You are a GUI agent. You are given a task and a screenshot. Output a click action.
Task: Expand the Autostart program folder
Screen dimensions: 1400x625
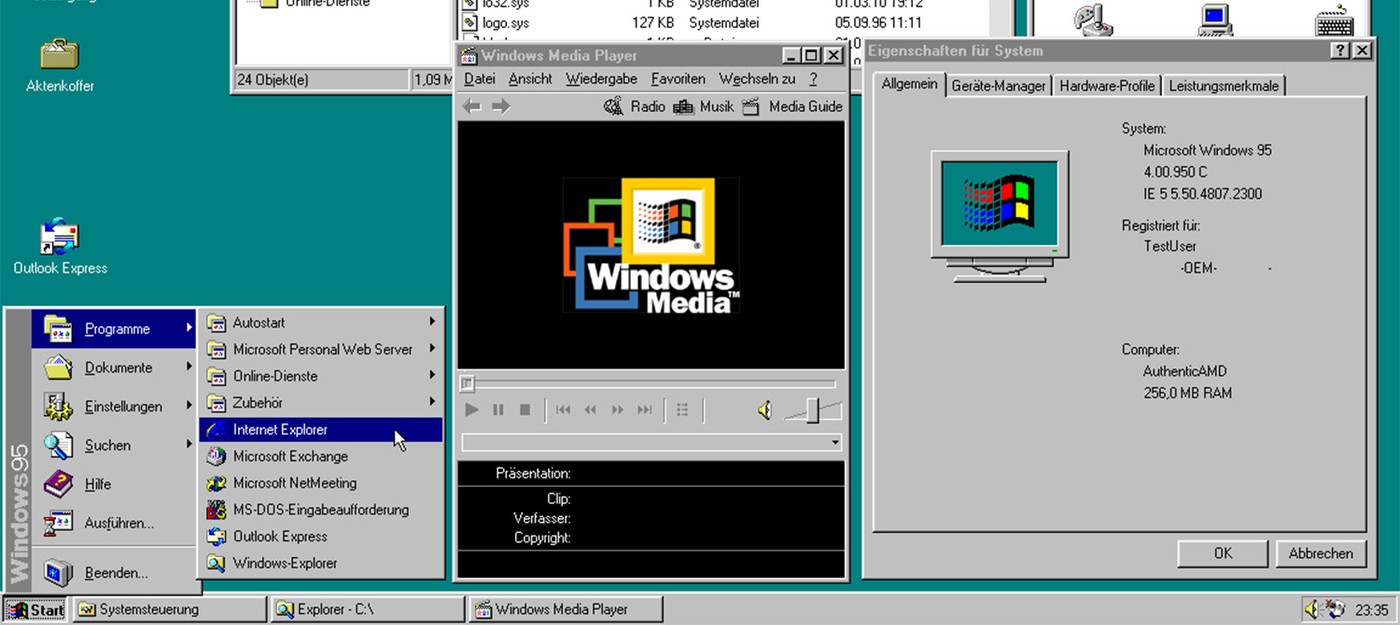tap(321, 322)
